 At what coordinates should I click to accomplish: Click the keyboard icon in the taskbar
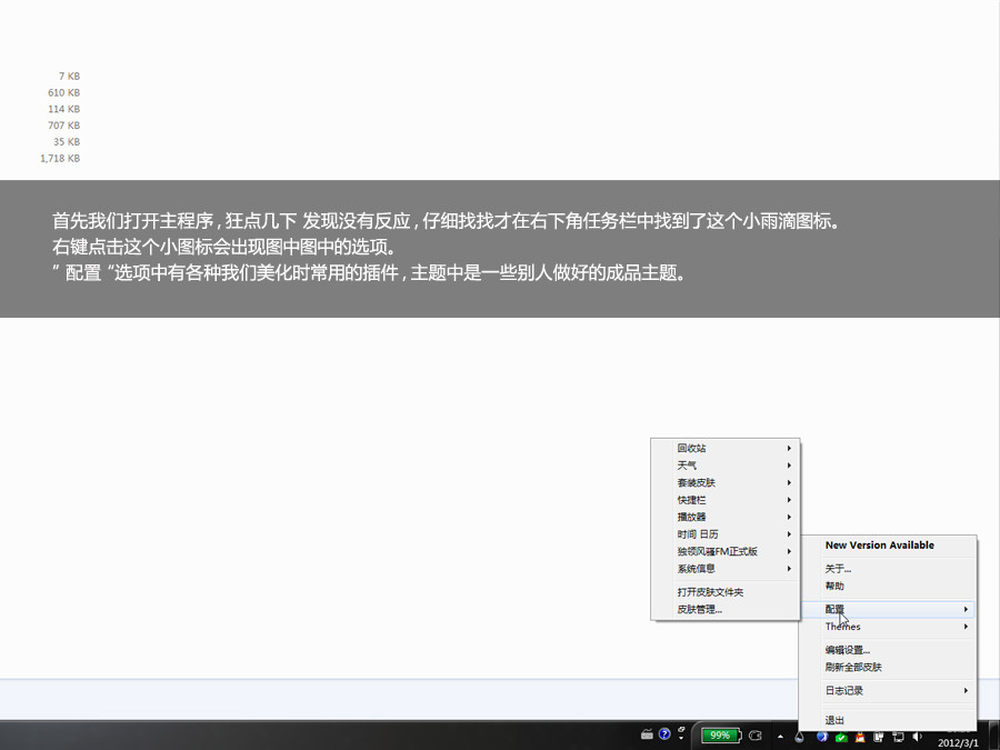click(647, 735)
